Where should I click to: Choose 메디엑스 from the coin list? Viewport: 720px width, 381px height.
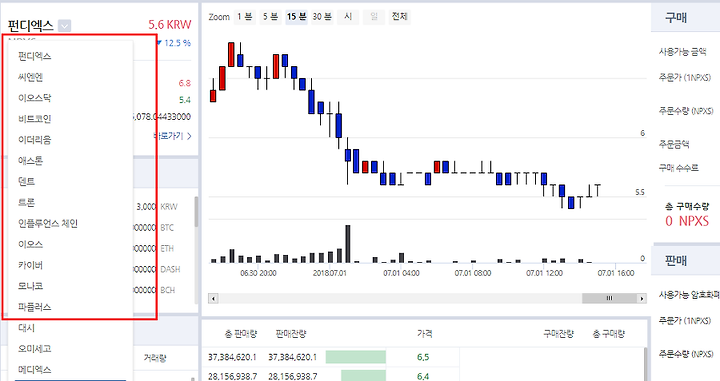coord(34,370)
